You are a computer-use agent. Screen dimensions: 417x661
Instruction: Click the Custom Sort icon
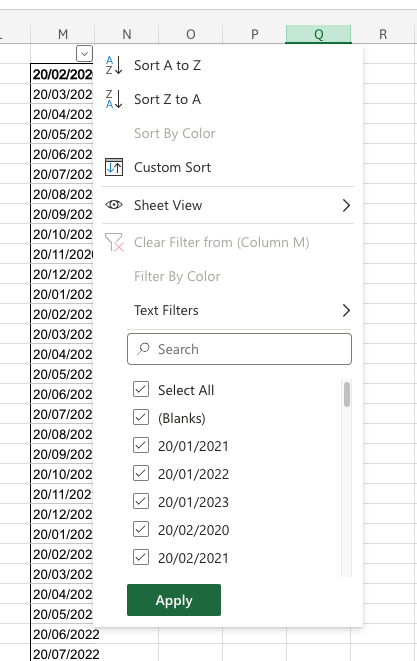114,167
